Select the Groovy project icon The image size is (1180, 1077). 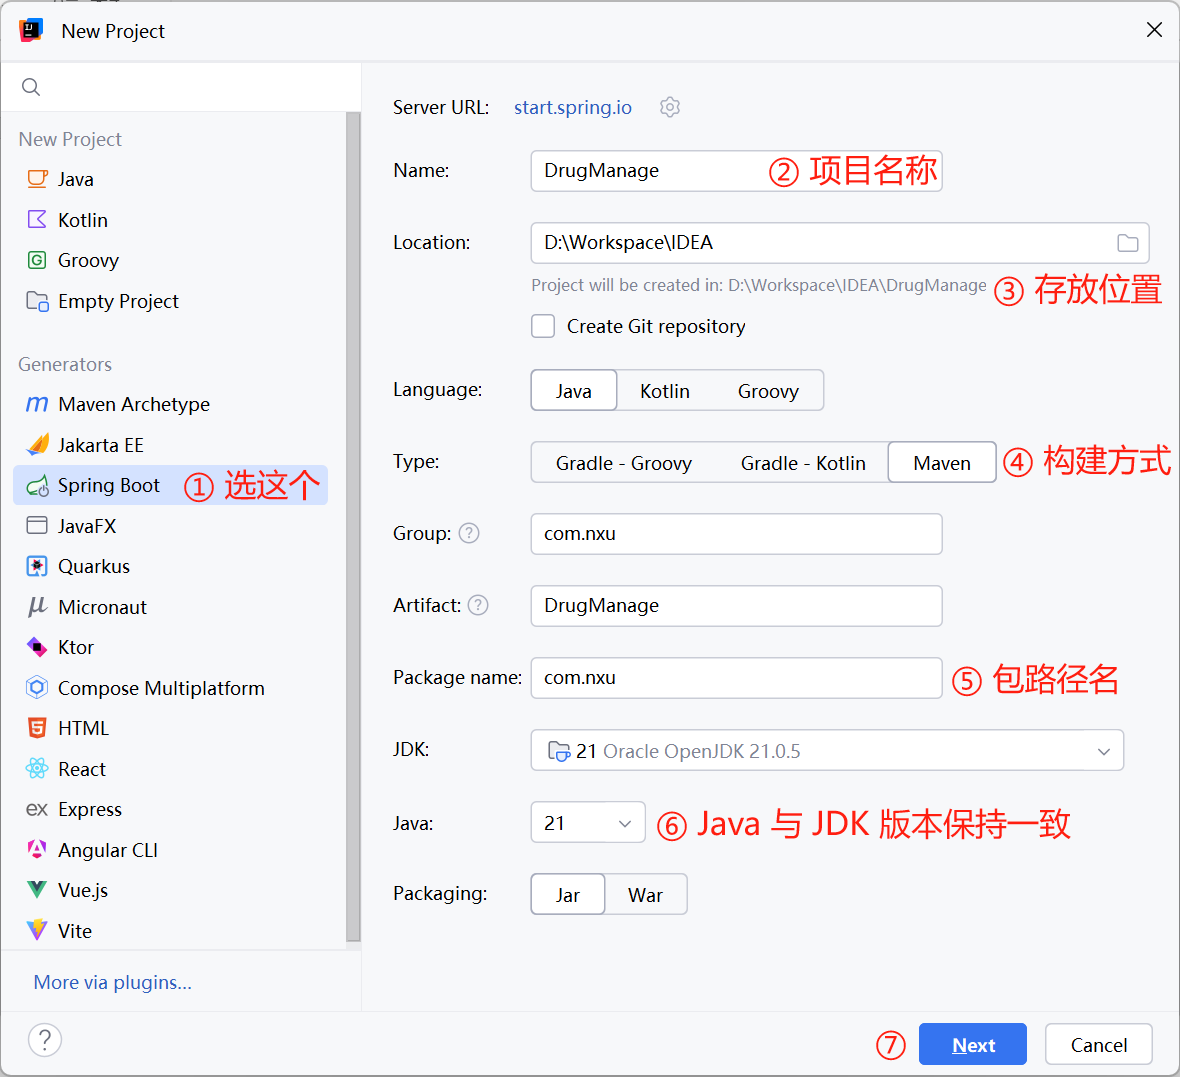[37, 260]
